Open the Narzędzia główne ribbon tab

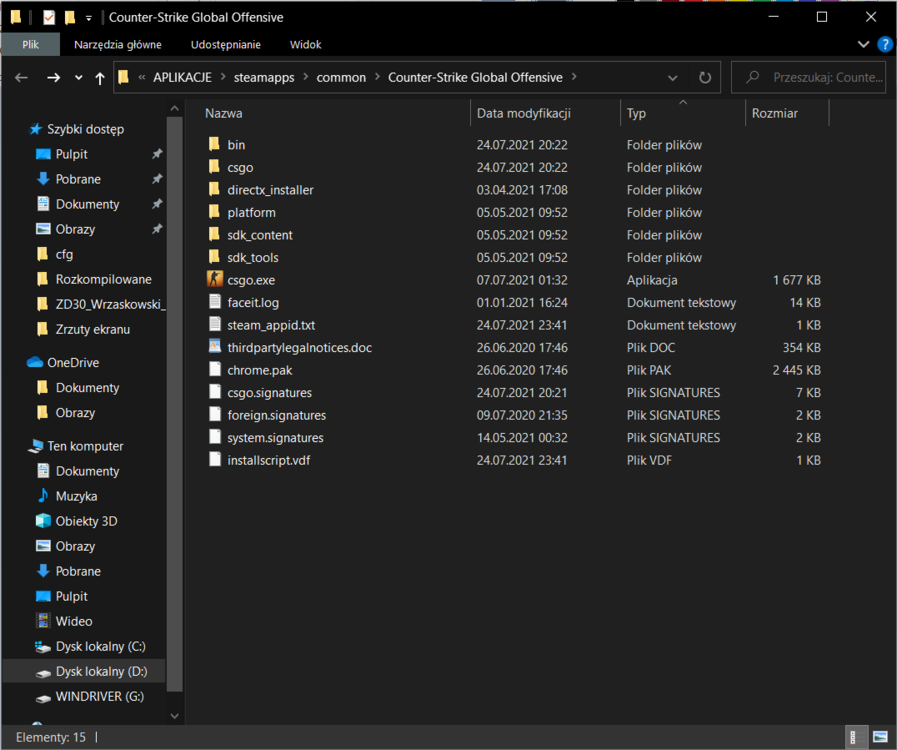tap(118, 45)
